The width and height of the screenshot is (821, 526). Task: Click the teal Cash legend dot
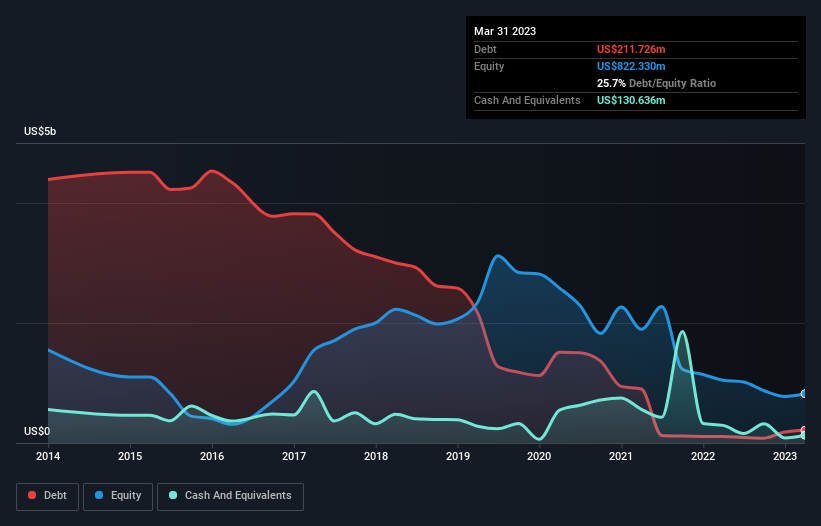(173, 495)
